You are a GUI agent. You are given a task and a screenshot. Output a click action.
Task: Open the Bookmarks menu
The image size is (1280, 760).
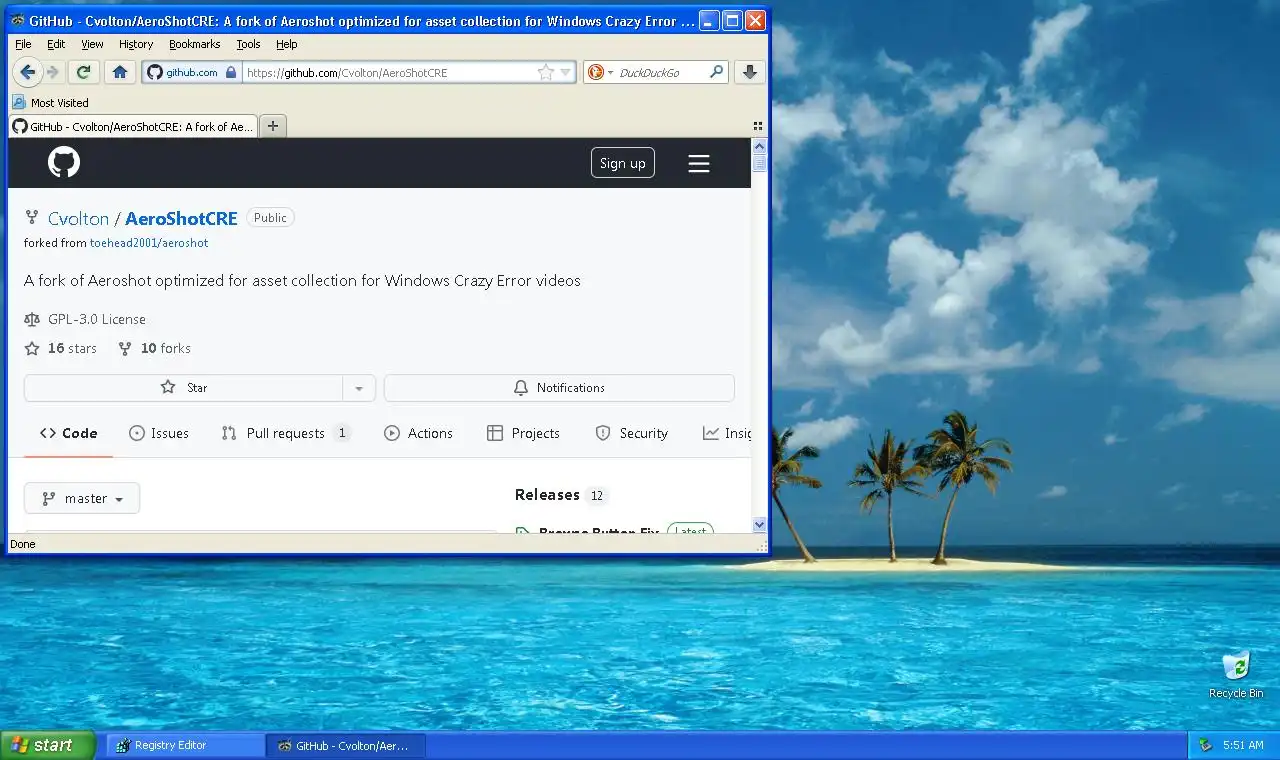(194, 44)
